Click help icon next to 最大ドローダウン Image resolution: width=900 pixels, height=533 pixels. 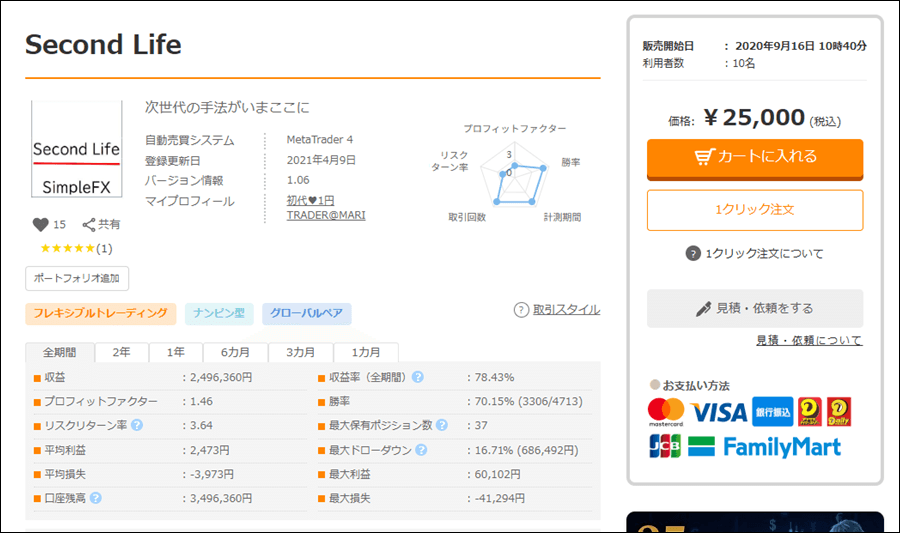click(x=418, y=450)
